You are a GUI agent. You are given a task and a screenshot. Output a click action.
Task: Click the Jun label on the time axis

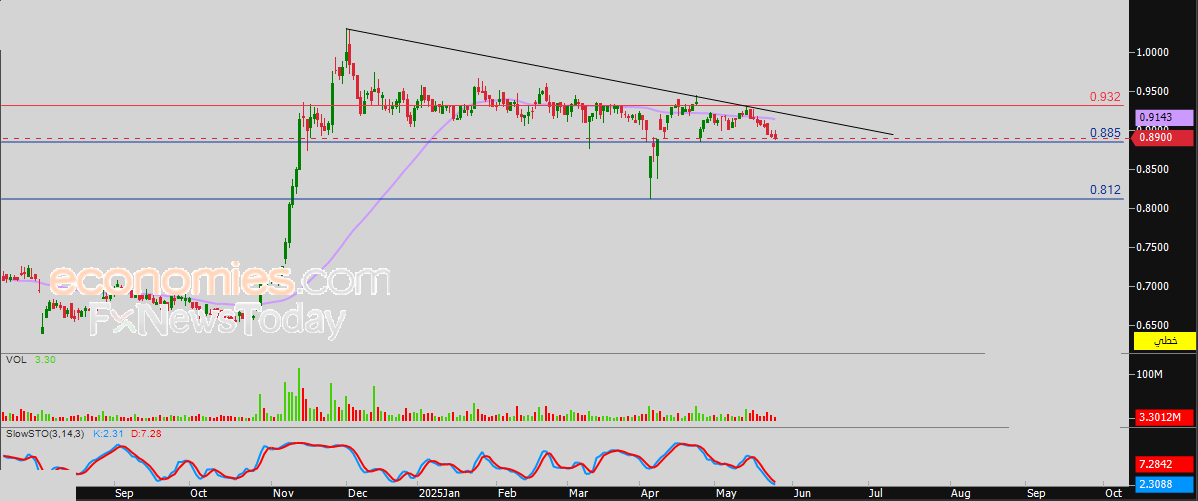(801, 493)
